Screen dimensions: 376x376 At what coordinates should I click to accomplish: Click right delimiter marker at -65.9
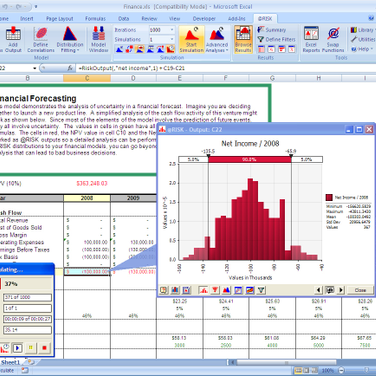point(291,155)
